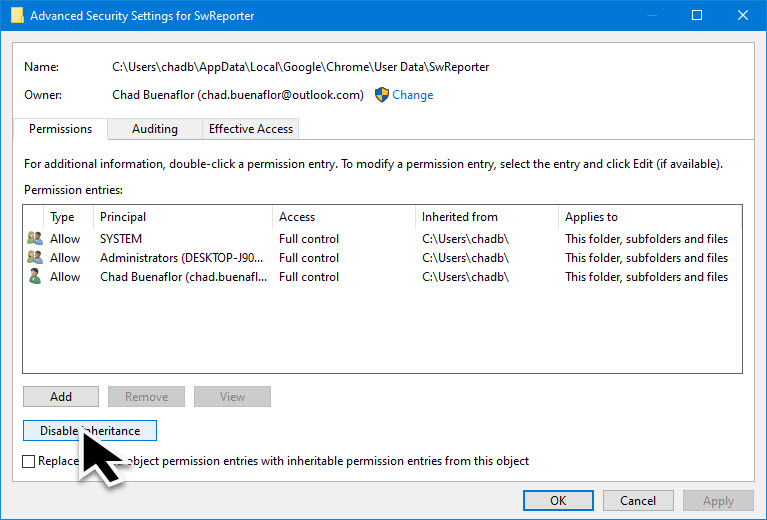767x520 pixels.
Task: Click the shield icon beside Change
Action: pyautogui.click(x=382, y=94)
